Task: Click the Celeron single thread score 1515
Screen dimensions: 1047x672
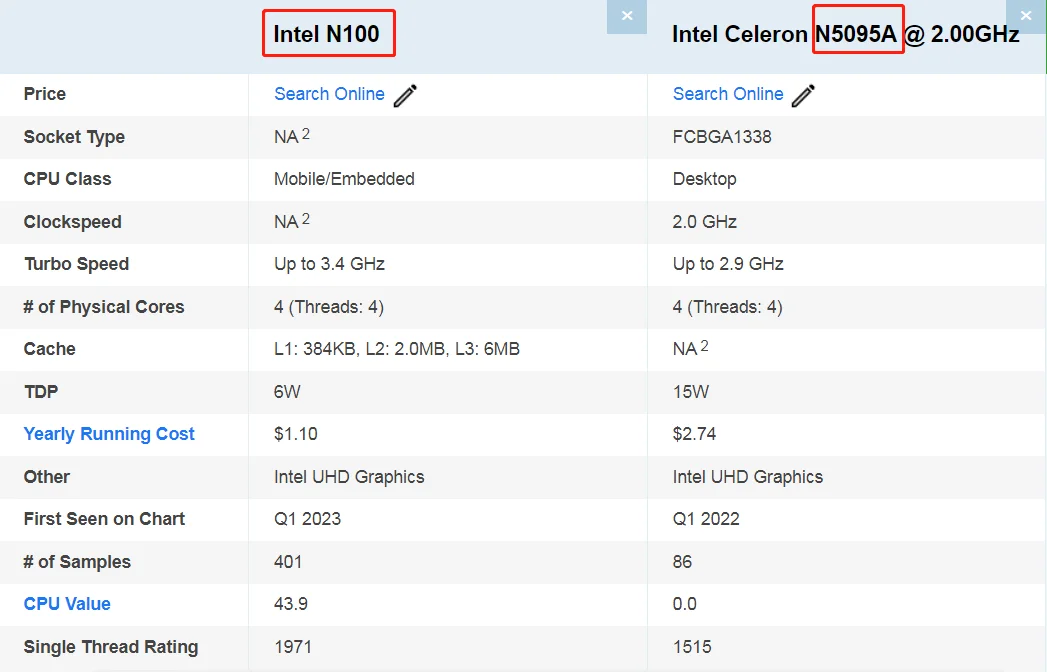Action: click(x=692, y=647)
